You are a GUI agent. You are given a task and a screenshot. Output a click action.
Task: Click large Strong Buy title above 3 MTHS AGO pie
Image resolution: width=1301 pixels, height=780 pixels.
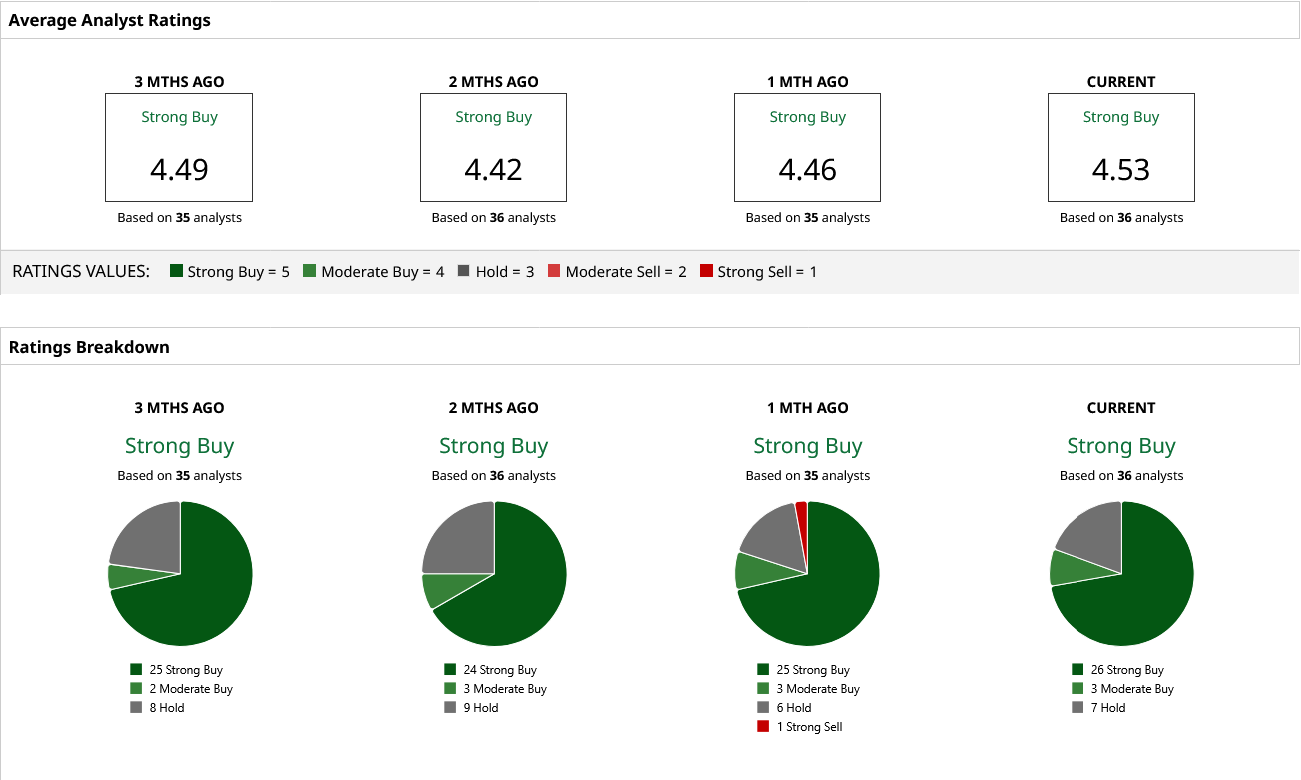tap(179, 446)
